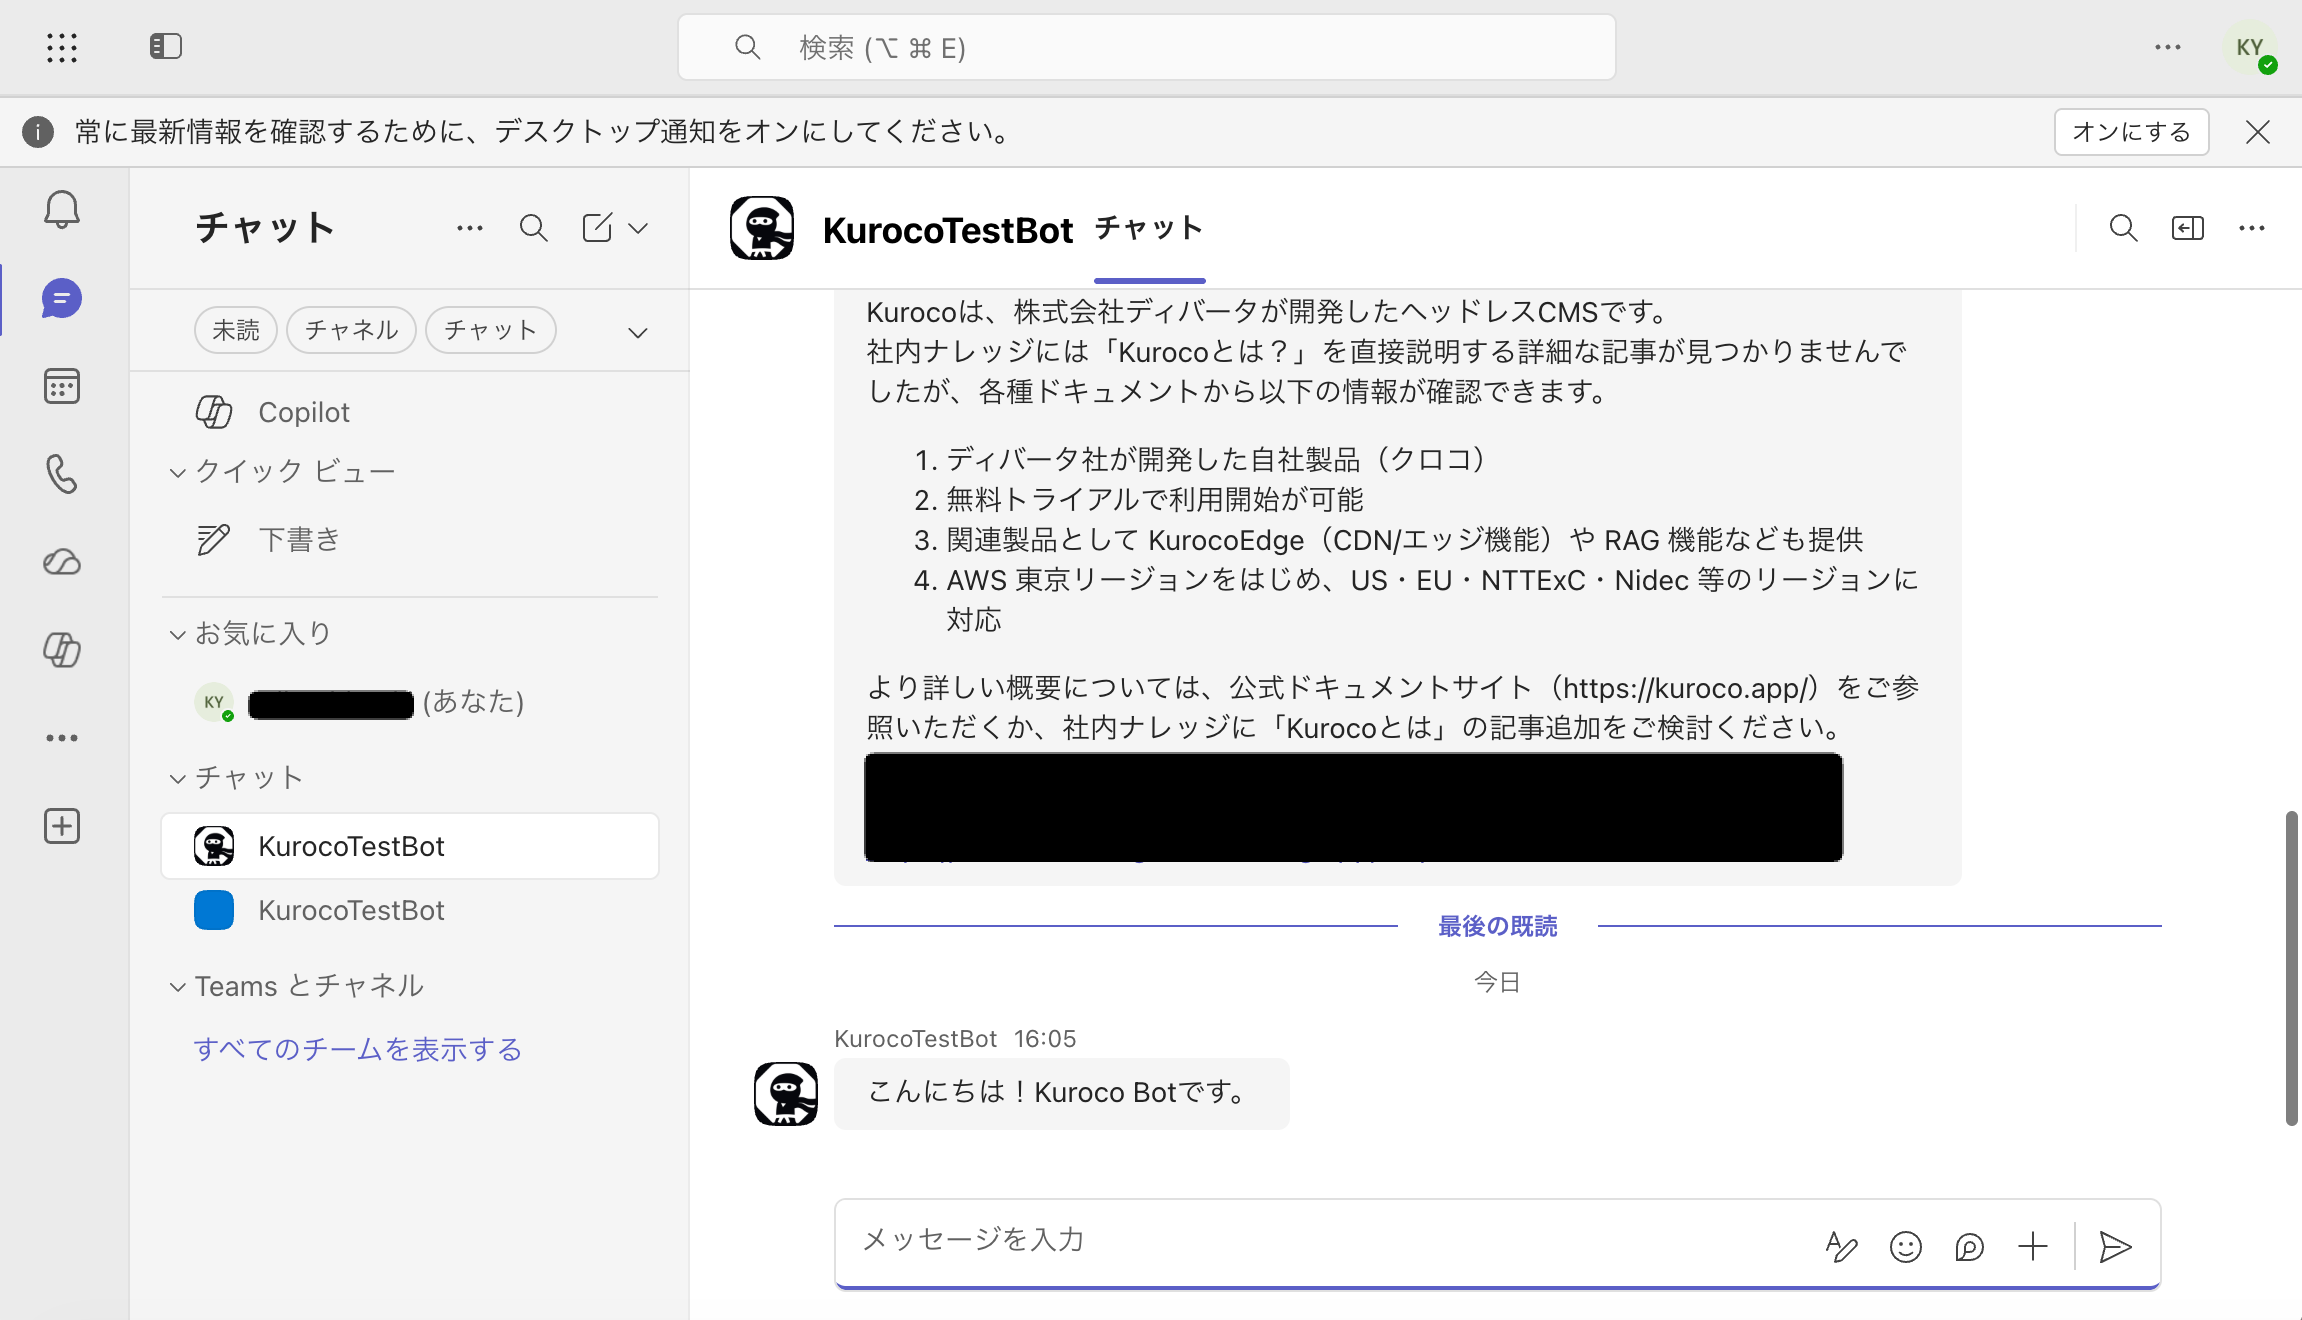Viewport: 2302px width, 1320px height.
Task: Expand the filter chips chevron
Action: pyautogui.click(x=638, y=332)
